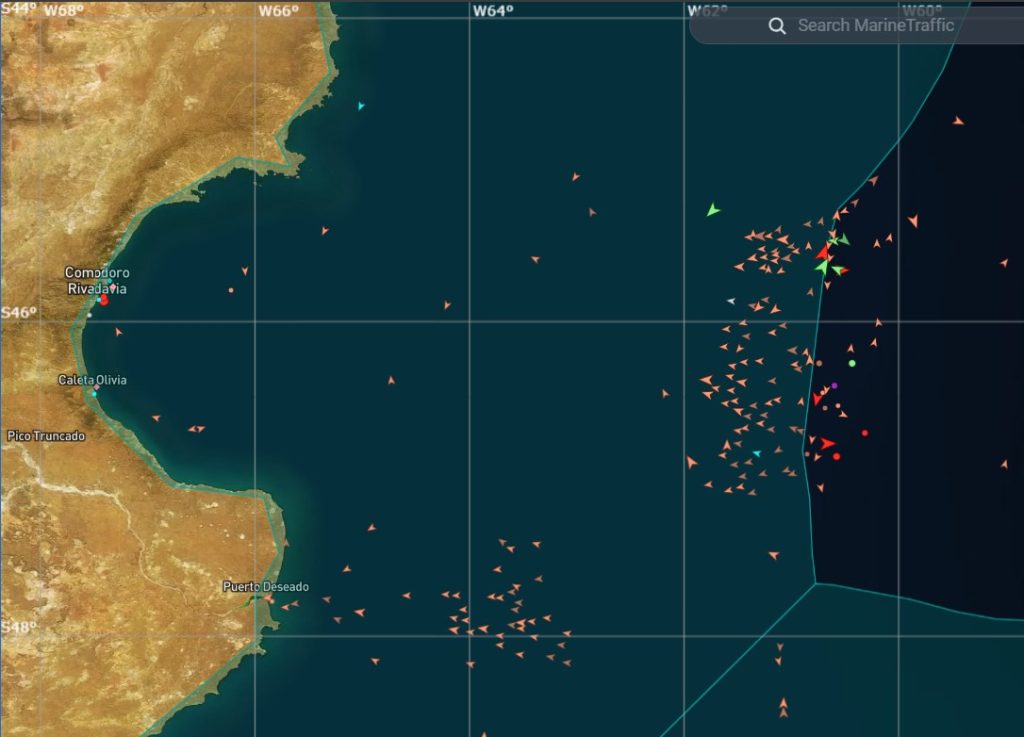
Task: Click the Comodoro Rivadavia city label
Action: coord(97,280)
